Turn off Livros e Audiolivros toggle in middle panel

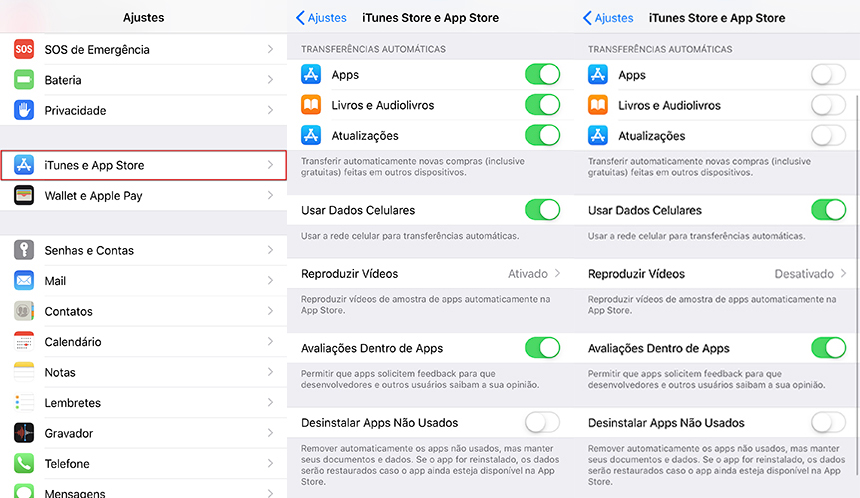[542, 105]
